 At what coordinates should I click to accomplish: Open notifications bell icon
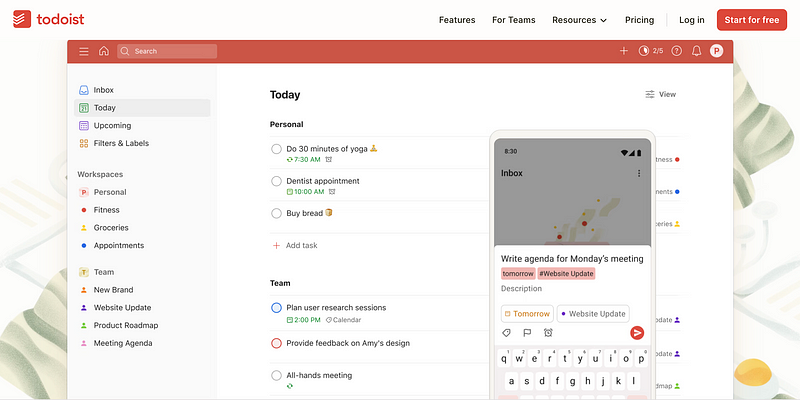696,51
